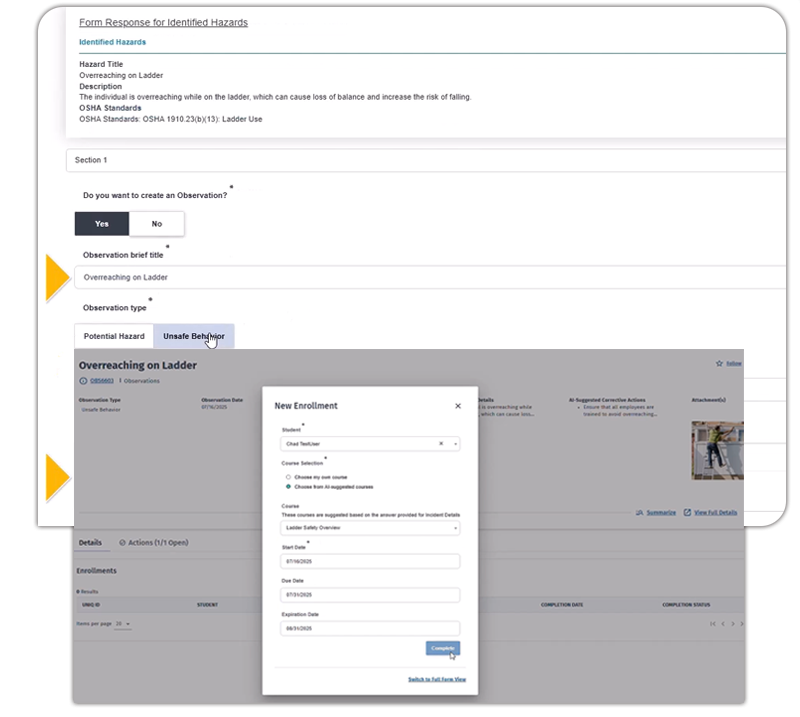This screenshot has height=717, width=800.
Task: Click the Switch to Full Form View link
Action: click(x=437, y=679)
